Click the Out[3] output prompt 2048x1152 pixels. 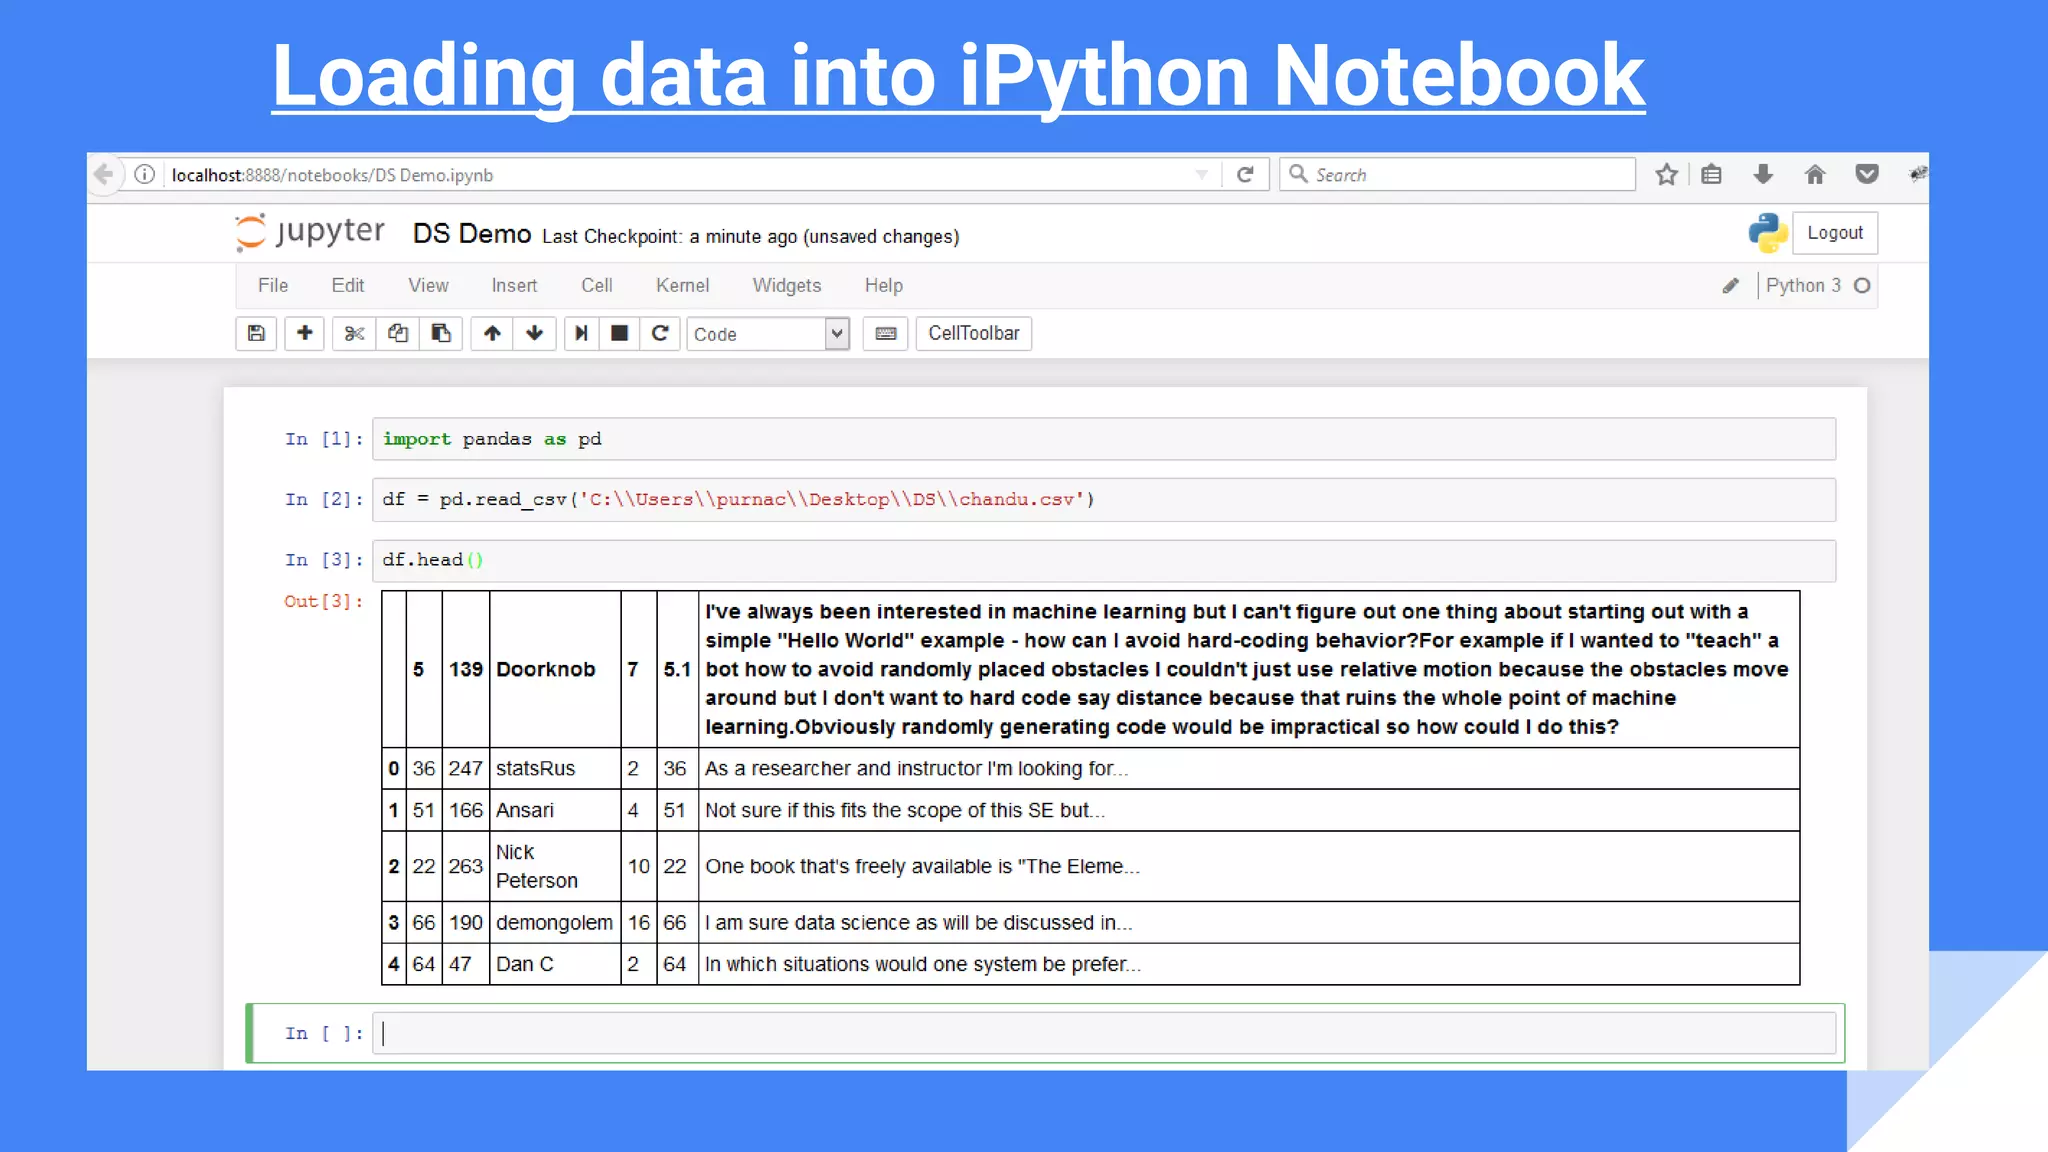(323, 602)
